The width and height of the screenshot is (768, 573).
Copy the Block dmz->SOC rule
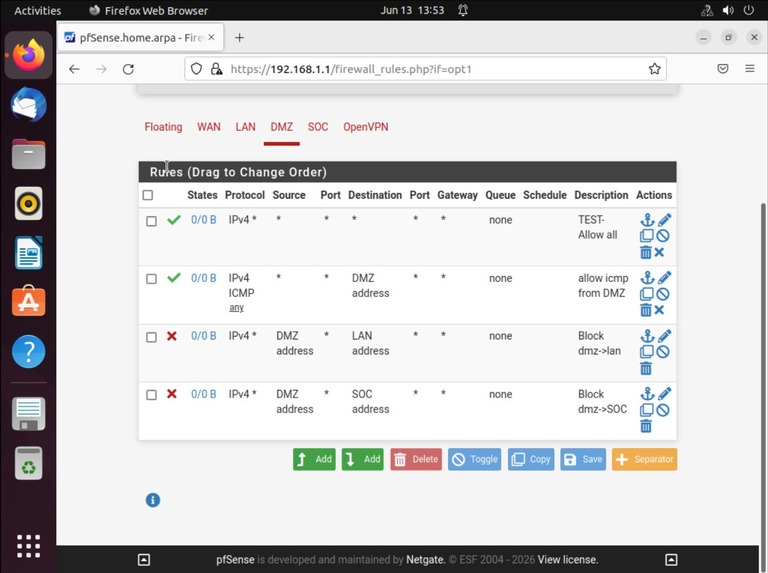point(647,410)
